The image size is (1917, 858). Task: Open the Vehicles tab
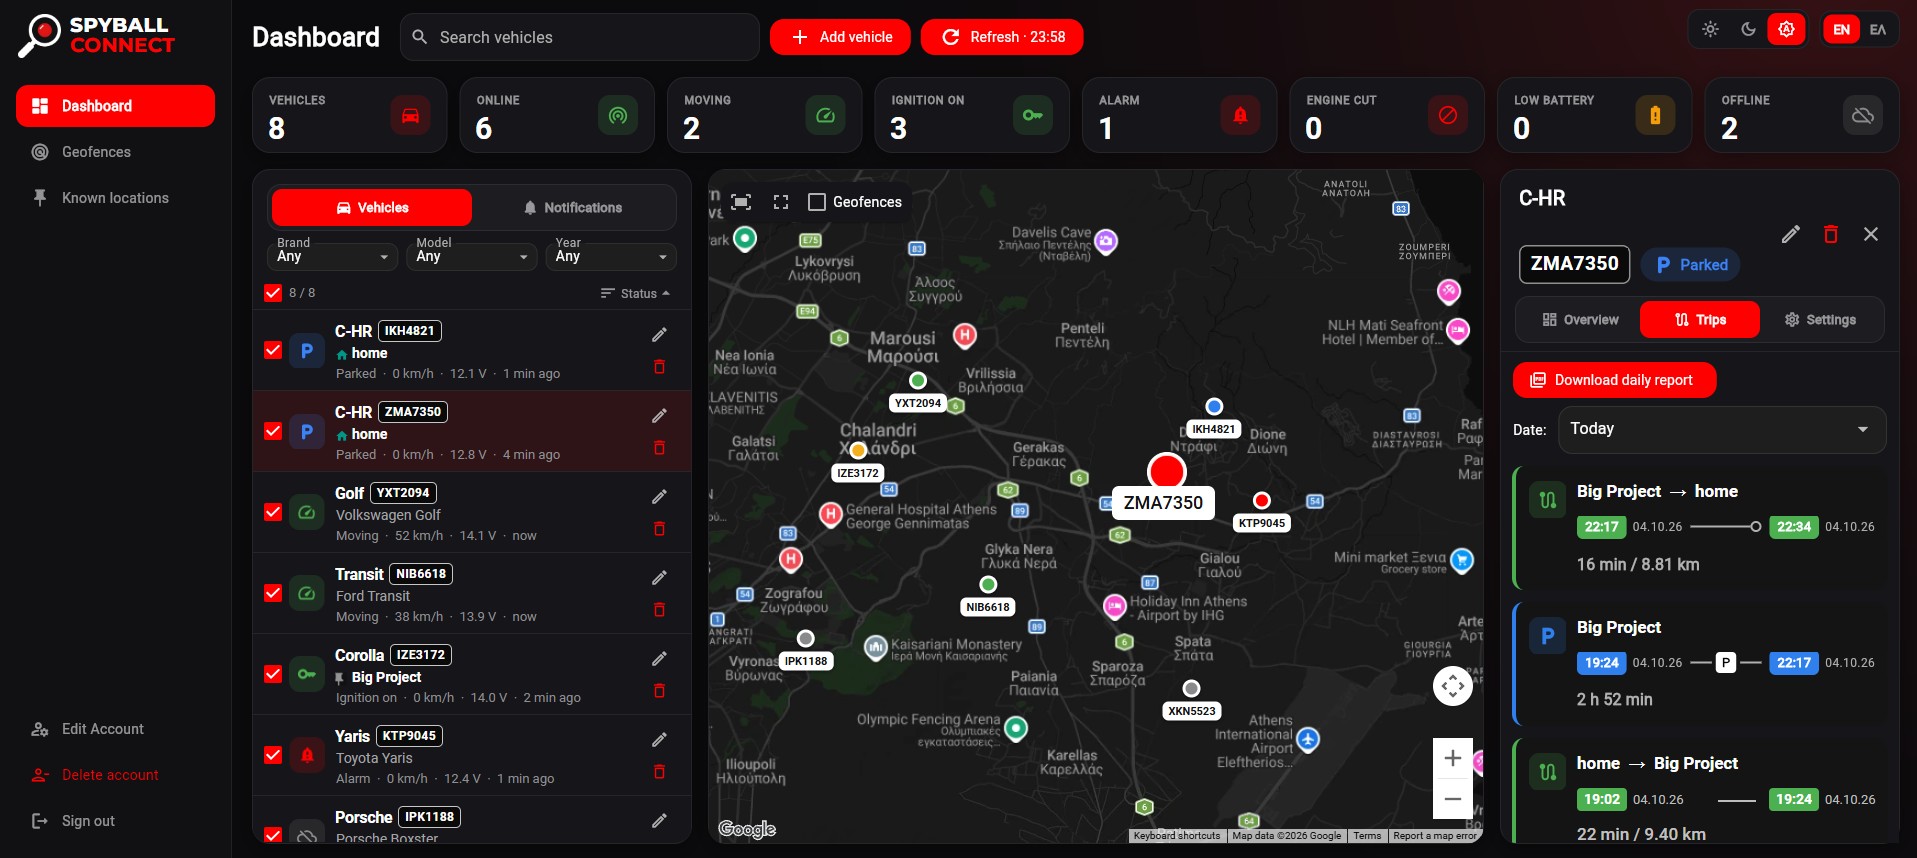[371, 208]
